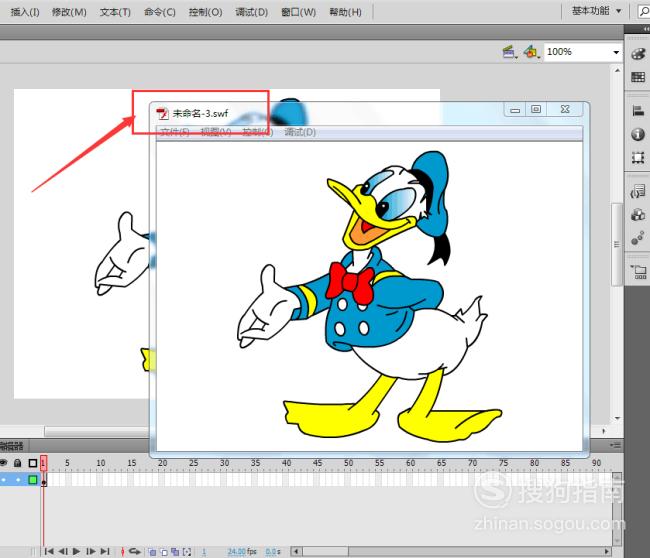Image resolution: width=650 pixels, height=558 pixels.
Task: Click the Center Frame red marker icon
Action: click(122, 551)
